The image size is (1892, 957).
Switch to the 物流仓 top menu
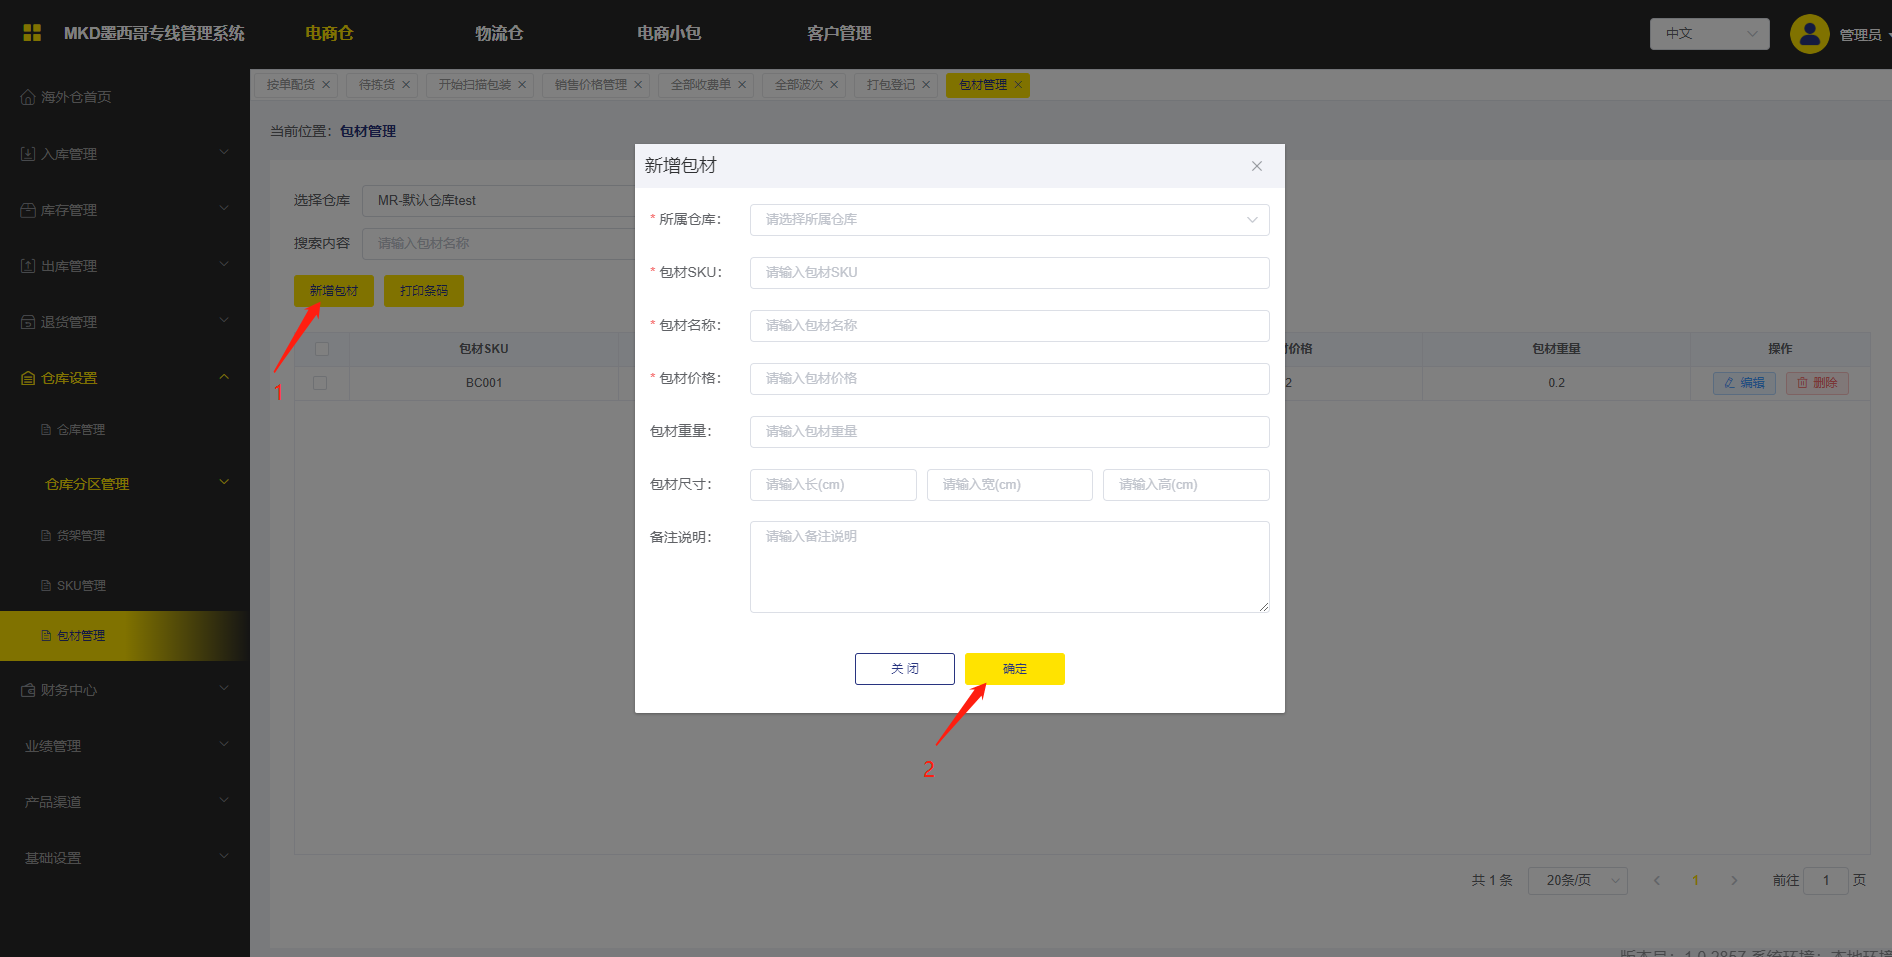pyautogui.click(x=499, y=33)
